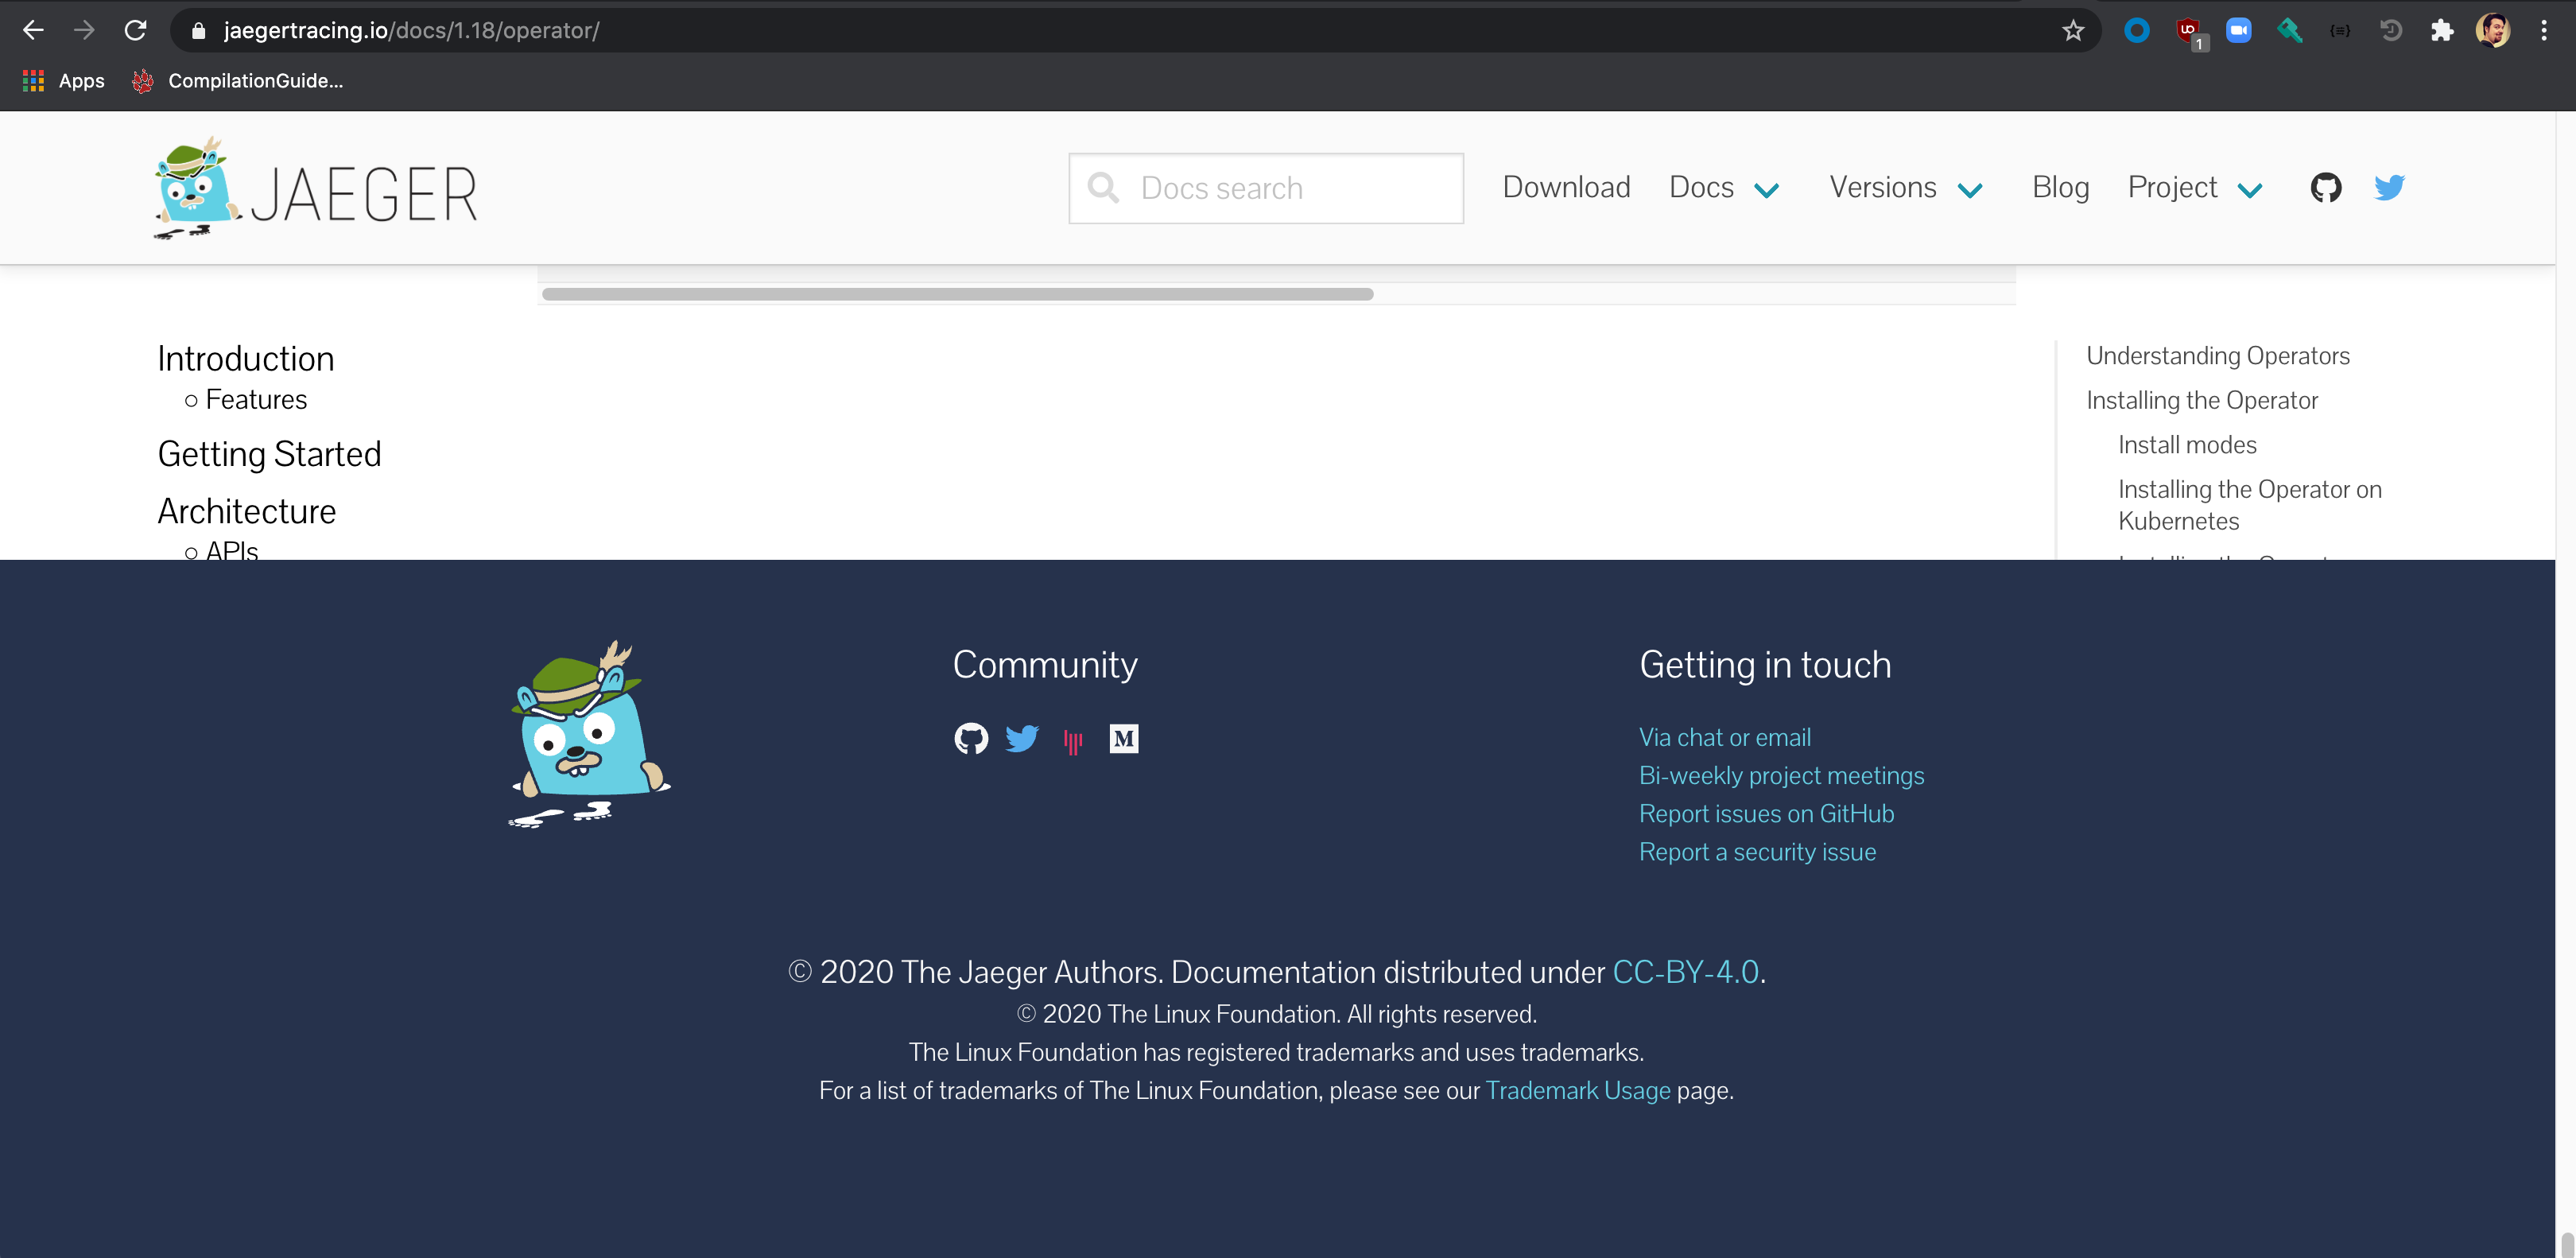Open the Jaeger GitHub repository from the header
Viewport: 2576px width, 1258px height.
(x=2326, y=187)
